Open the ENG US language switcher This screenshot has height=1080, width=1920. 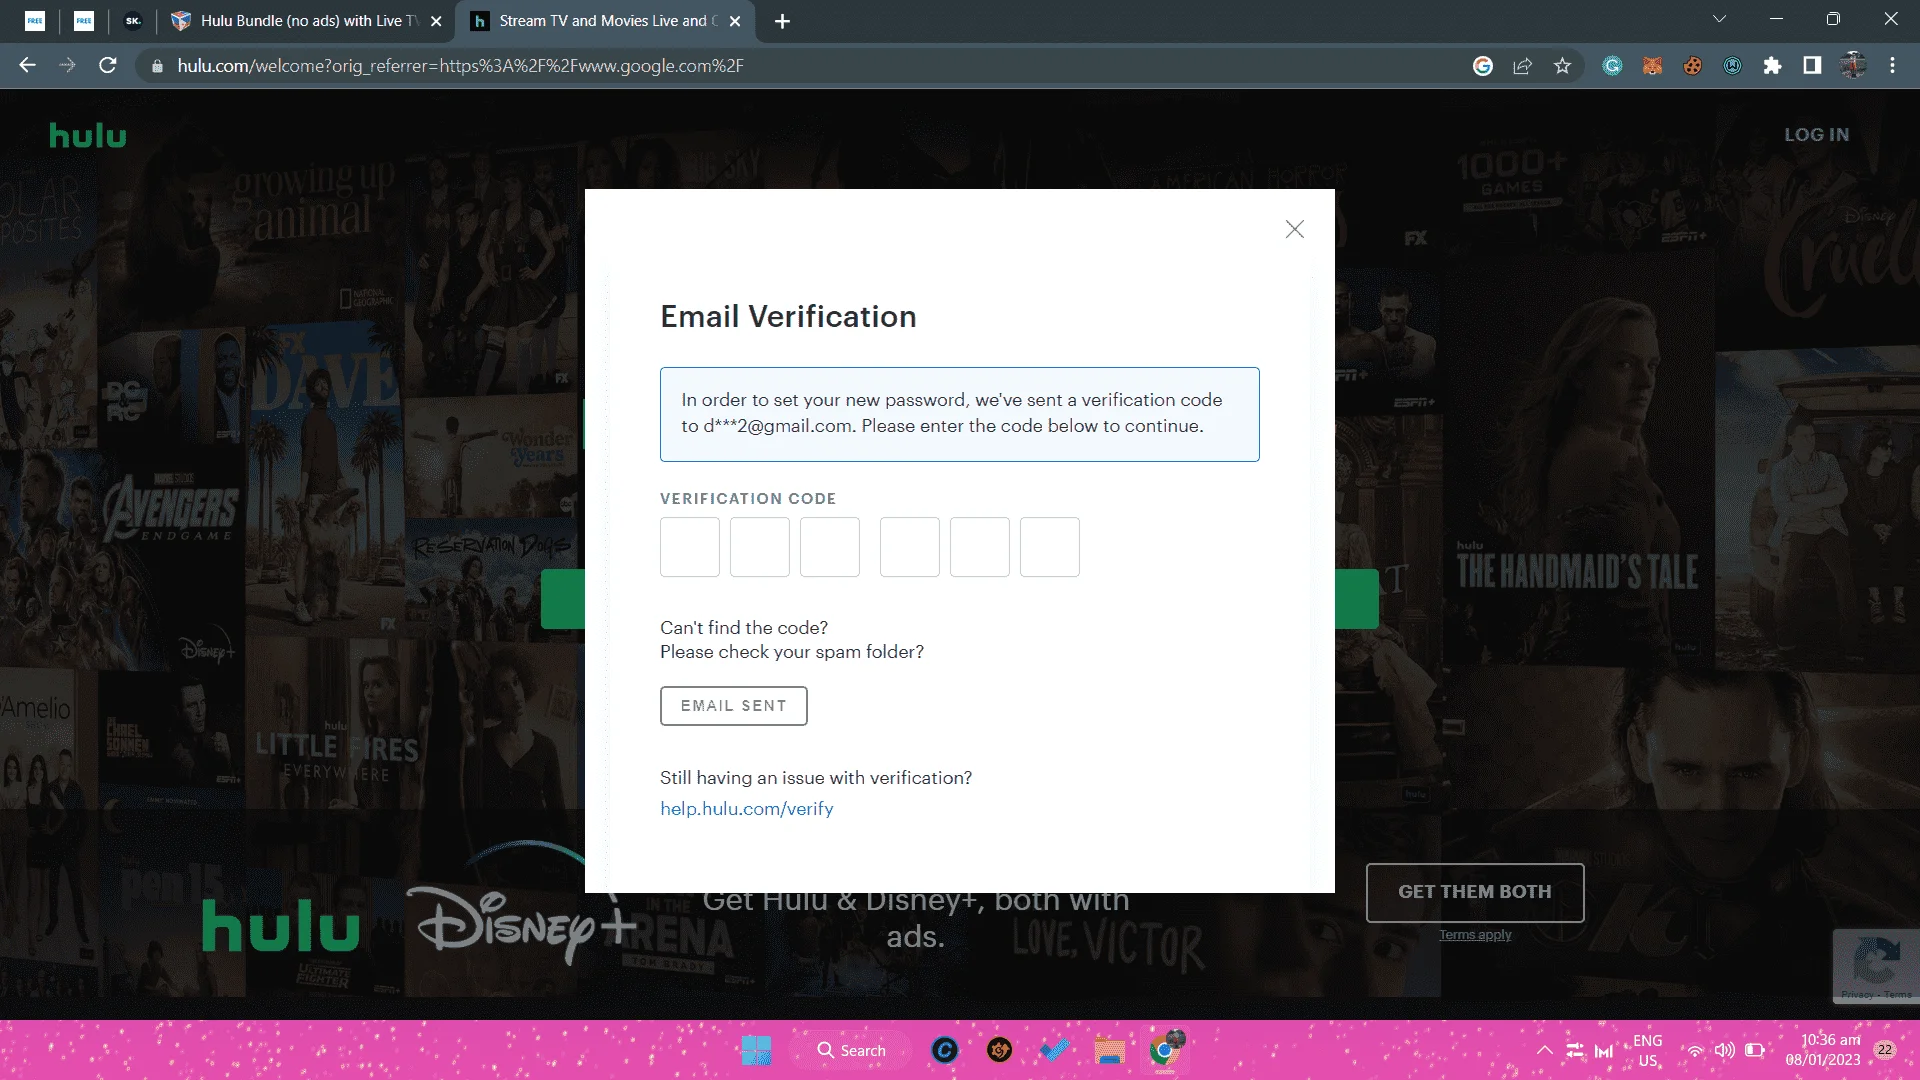pyautogui.click(x=1648, y=1050)
